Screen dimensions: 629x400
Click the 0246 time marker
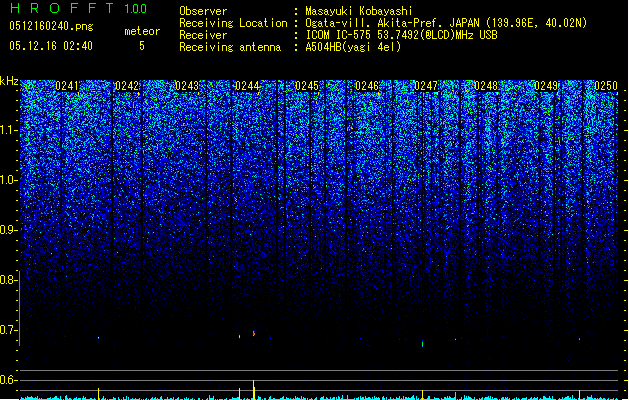[367, 86]
